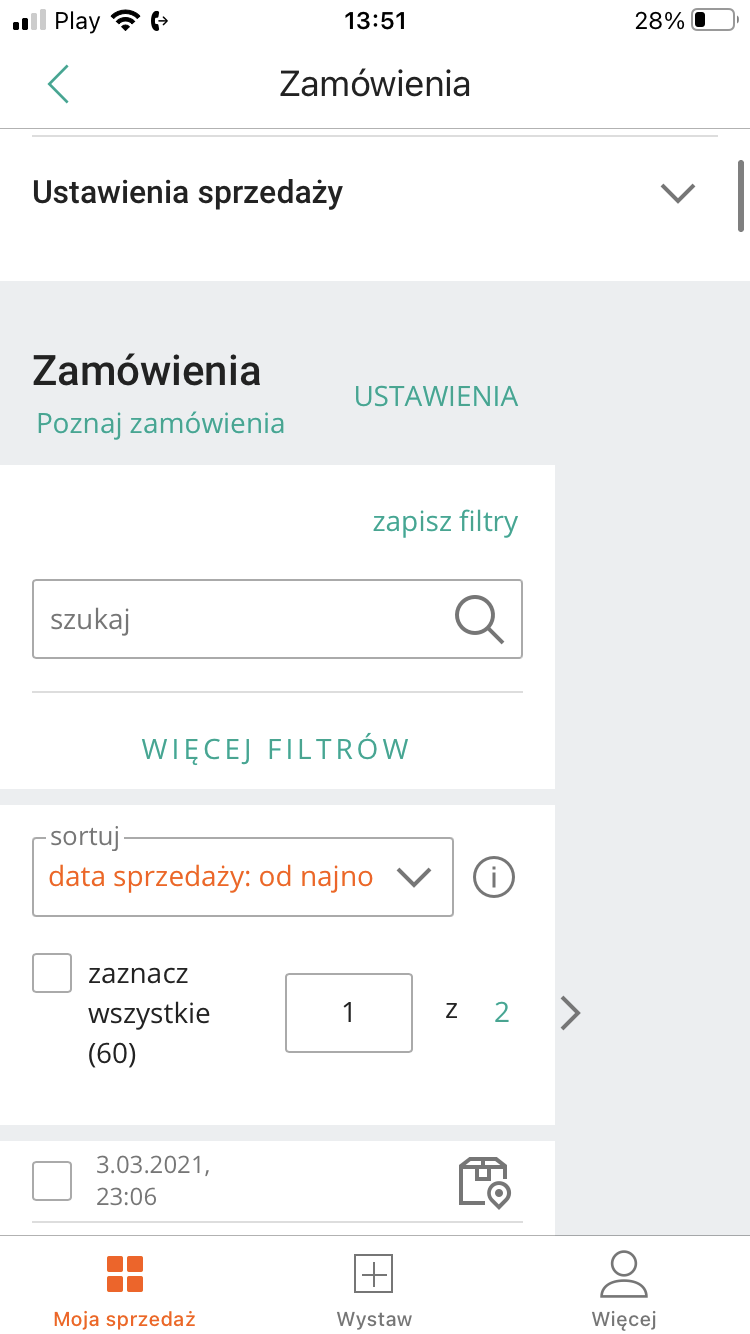Open the sorting info icon
Image resolution: width=750 pixels, height=1334 pixels.
pos(494,878)
